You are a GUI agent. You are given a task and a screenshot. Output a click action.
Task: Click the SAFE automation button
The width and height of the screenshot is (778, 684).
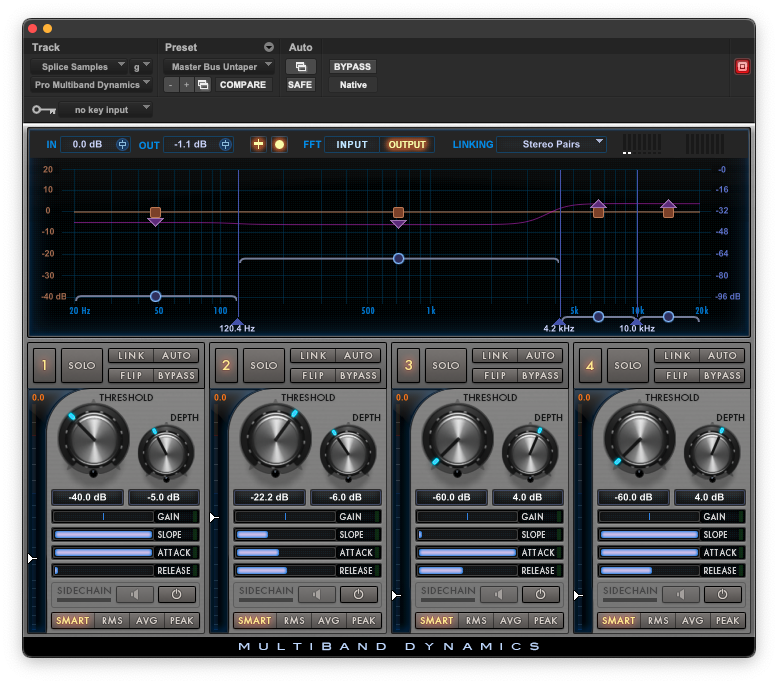point(300,85)
